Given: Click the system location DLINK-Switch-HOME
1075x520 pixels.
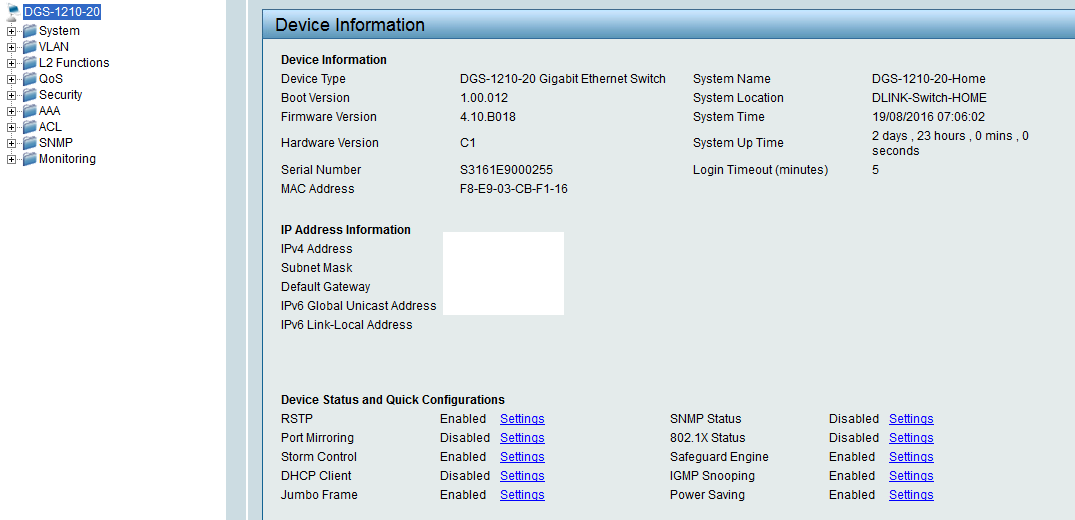Looking at the screenshot, I should pos(929,97).
